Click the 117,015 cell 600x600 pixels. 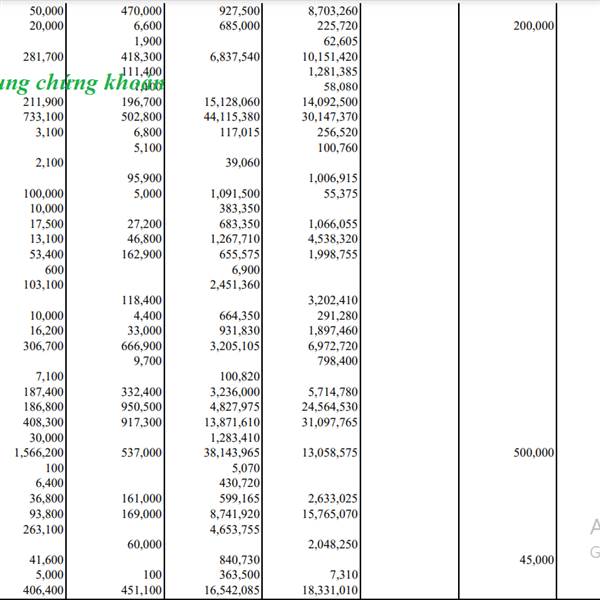tap(239, 132)
